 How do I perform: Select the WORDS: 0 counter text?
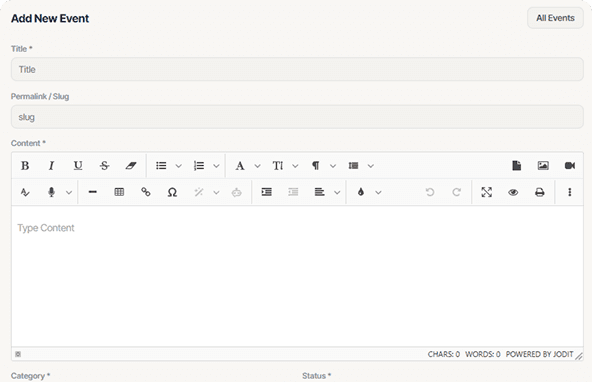coord(483,354)
